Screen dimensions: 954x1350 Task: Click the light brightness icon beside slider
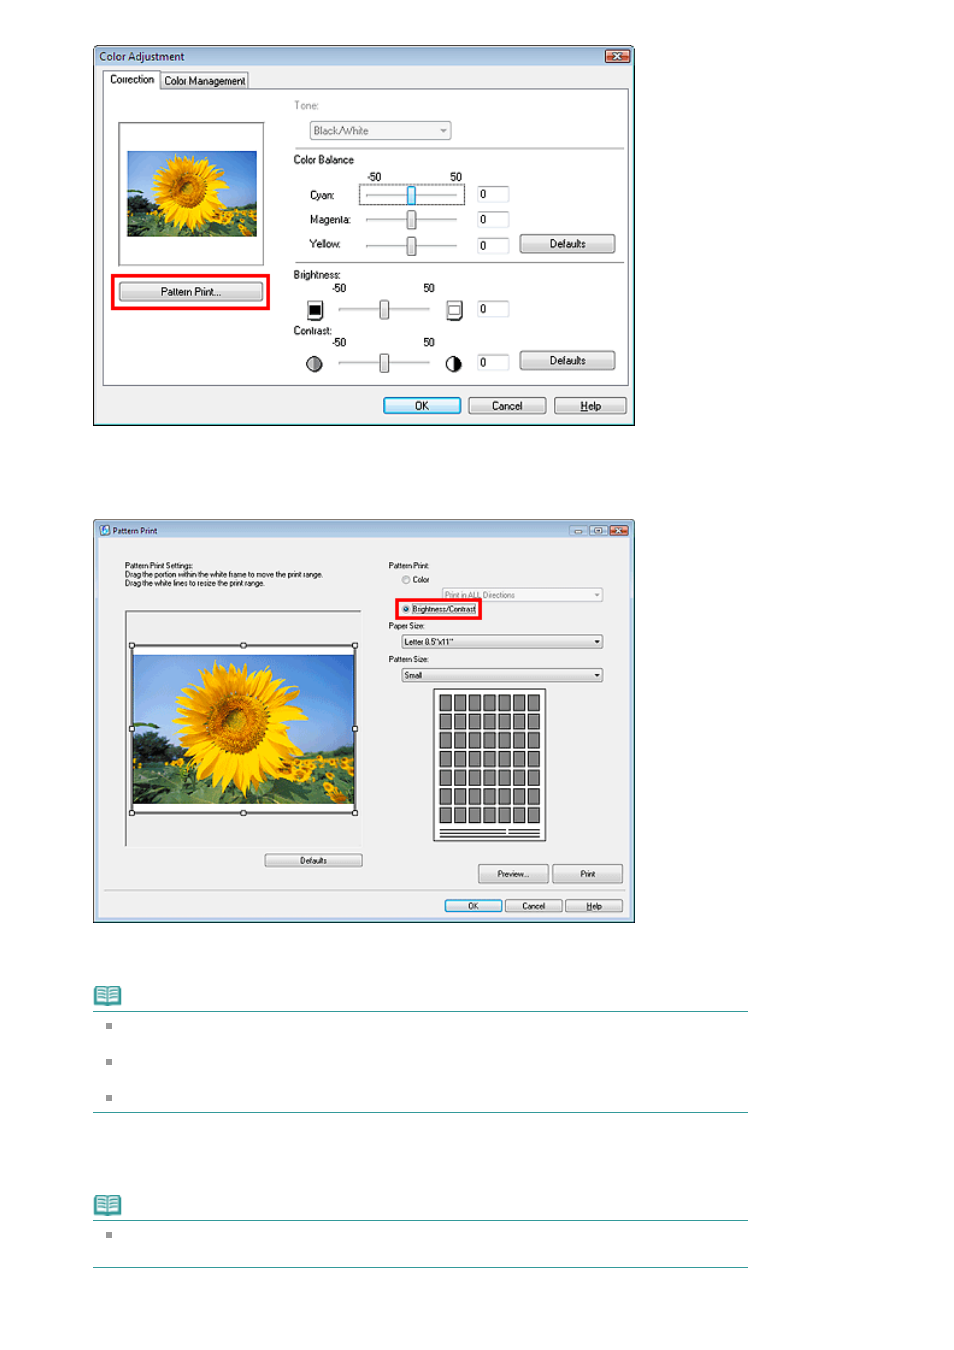454,311
